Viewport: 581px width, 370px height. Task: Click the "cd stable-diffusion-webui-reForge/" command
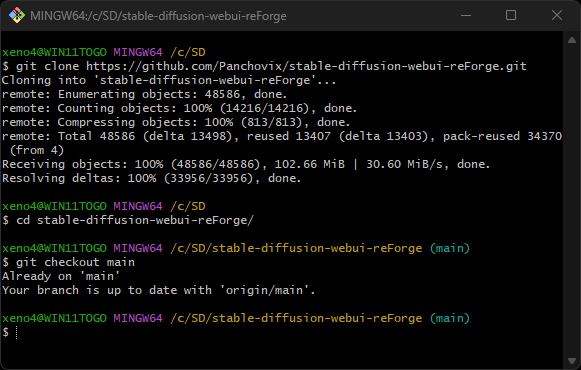click(135, 220)
